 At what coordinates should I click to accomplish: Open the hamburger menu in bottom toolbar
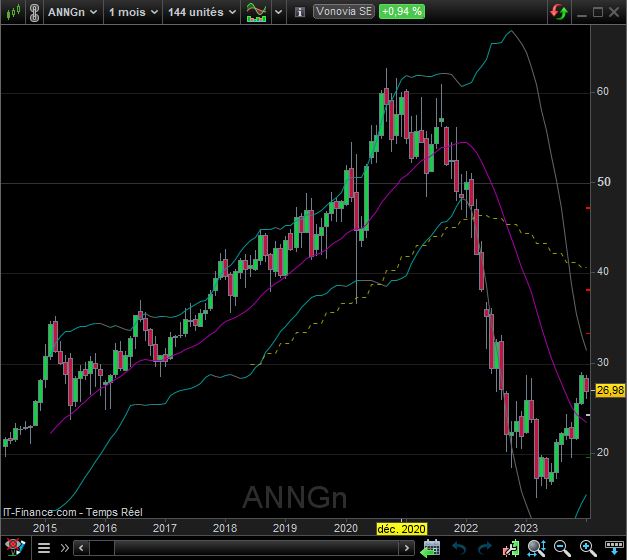(x=44, y=548)
